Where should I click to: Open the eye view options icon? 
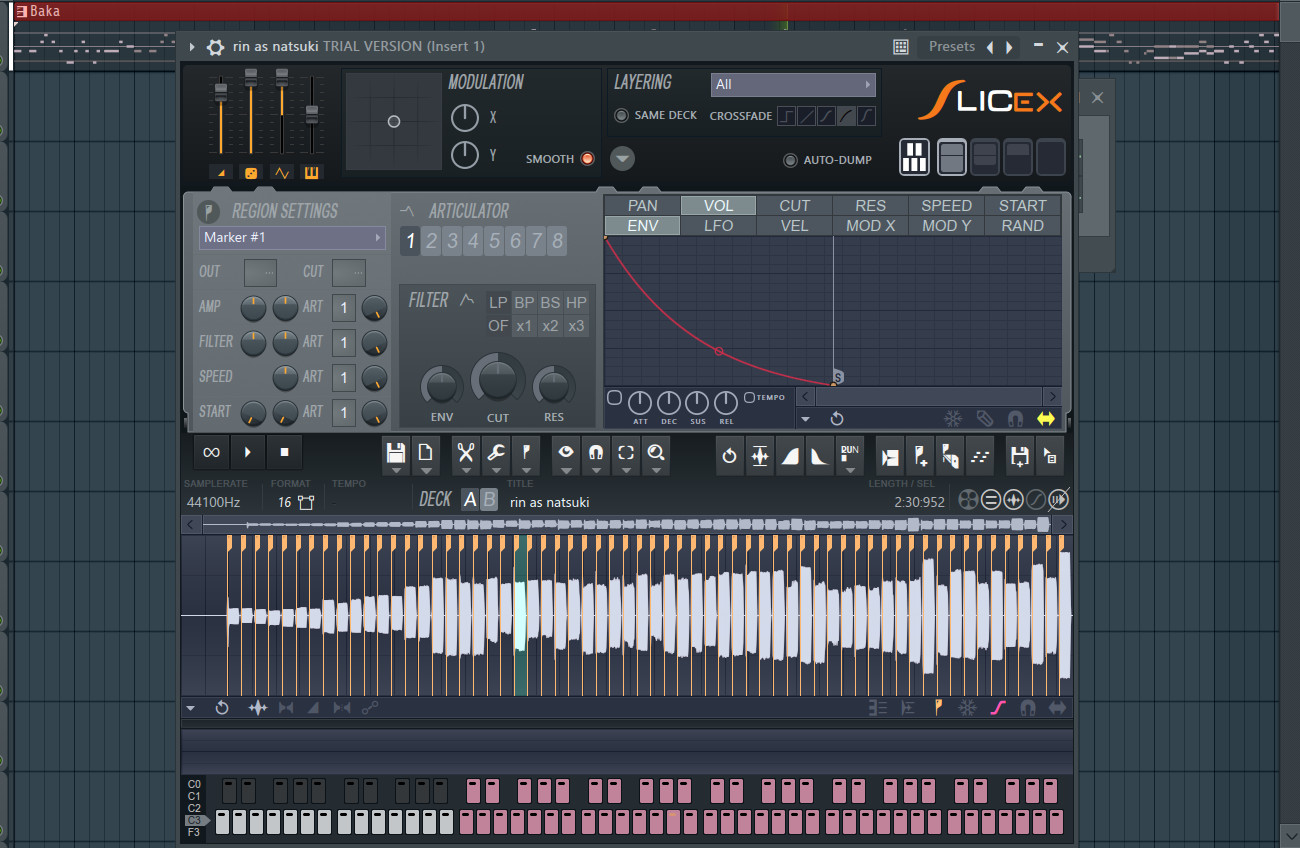[x=566, y=452]
